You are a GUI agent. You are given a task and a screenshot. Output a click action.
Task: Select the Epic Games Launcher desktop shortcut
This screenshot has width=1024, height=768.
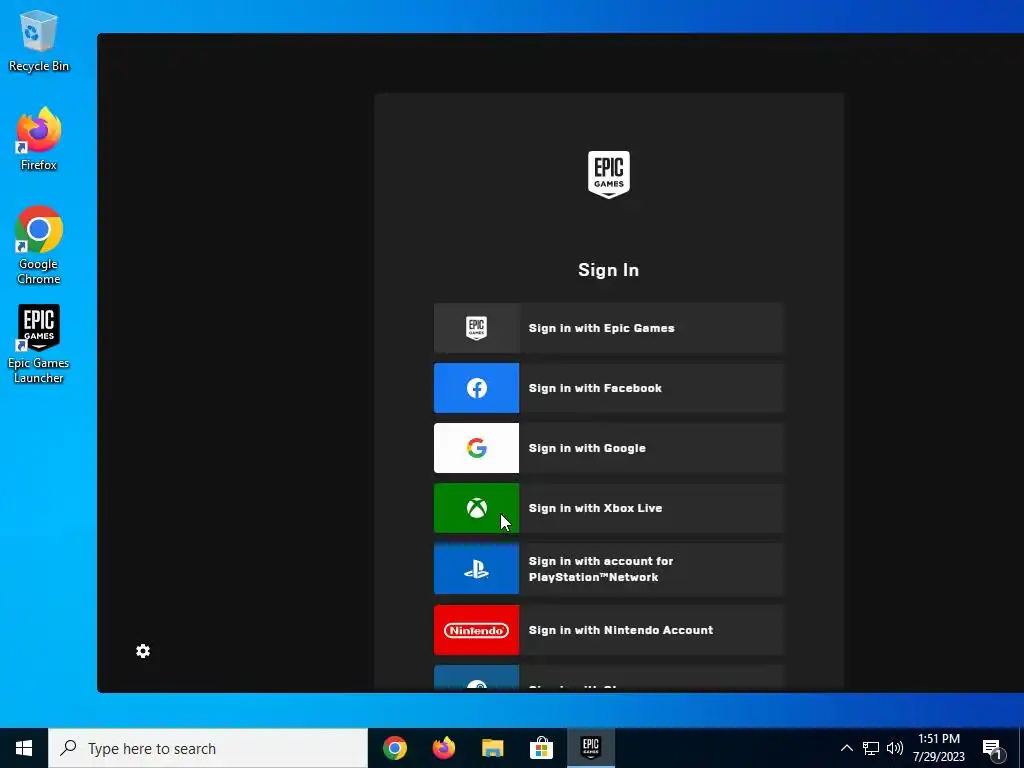click(39, 344)
